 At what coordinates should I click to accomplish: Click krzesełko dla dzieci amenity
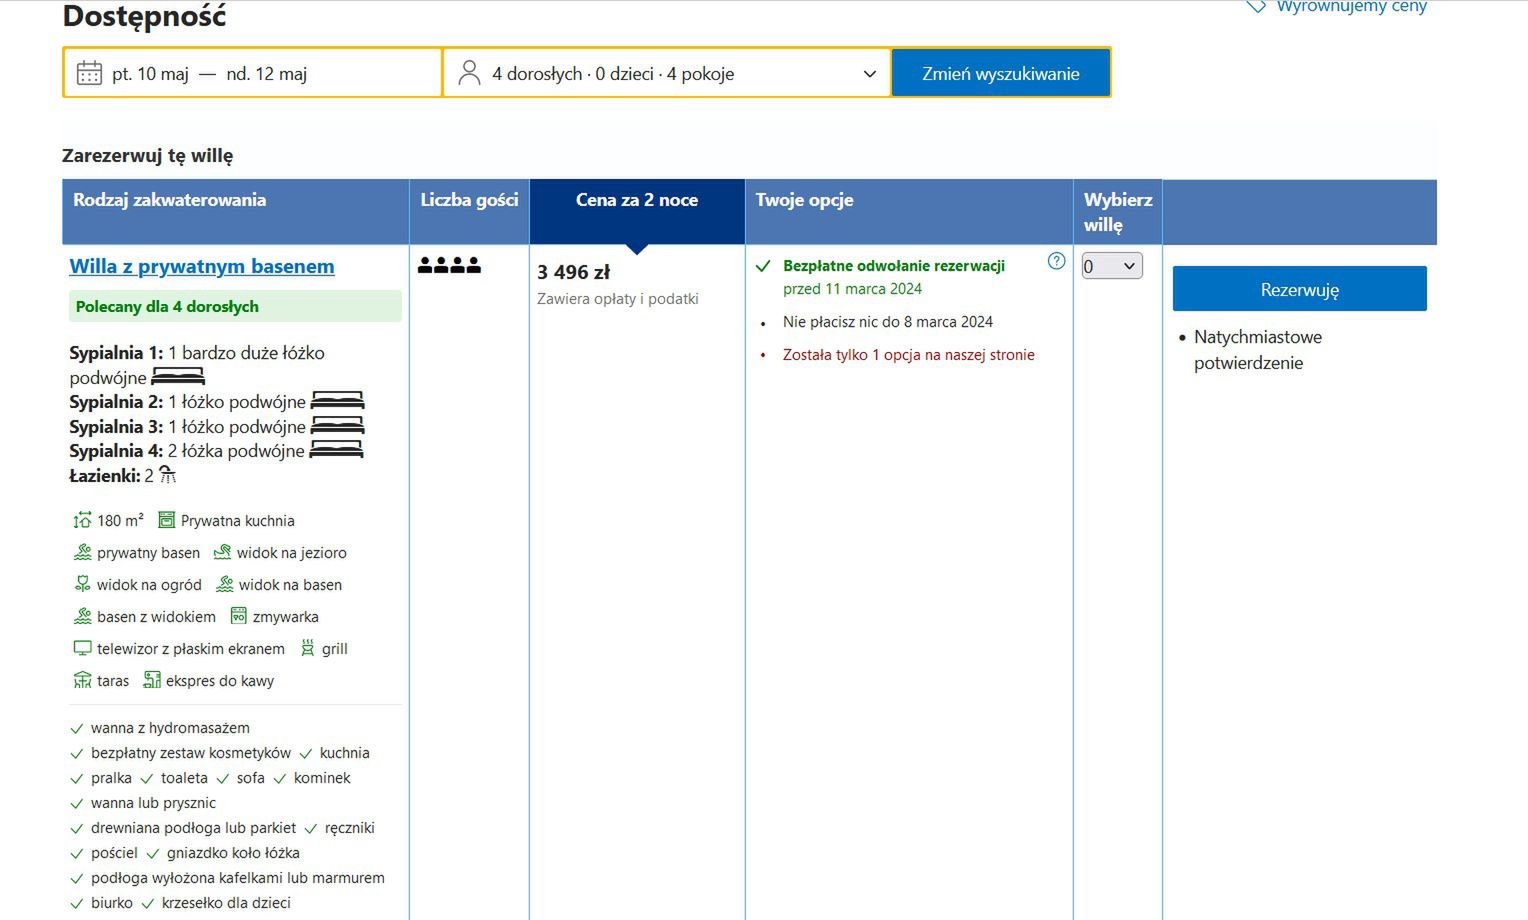(x=226, y=903)
